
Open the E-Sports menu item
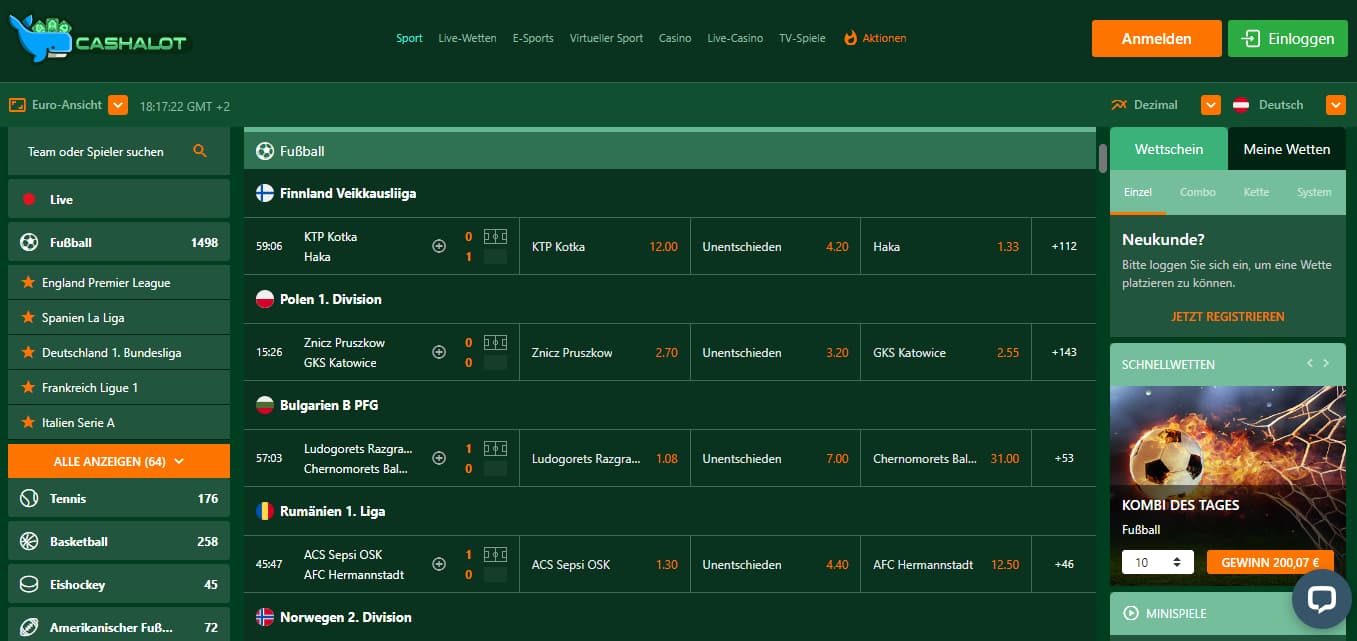(533, 38)
